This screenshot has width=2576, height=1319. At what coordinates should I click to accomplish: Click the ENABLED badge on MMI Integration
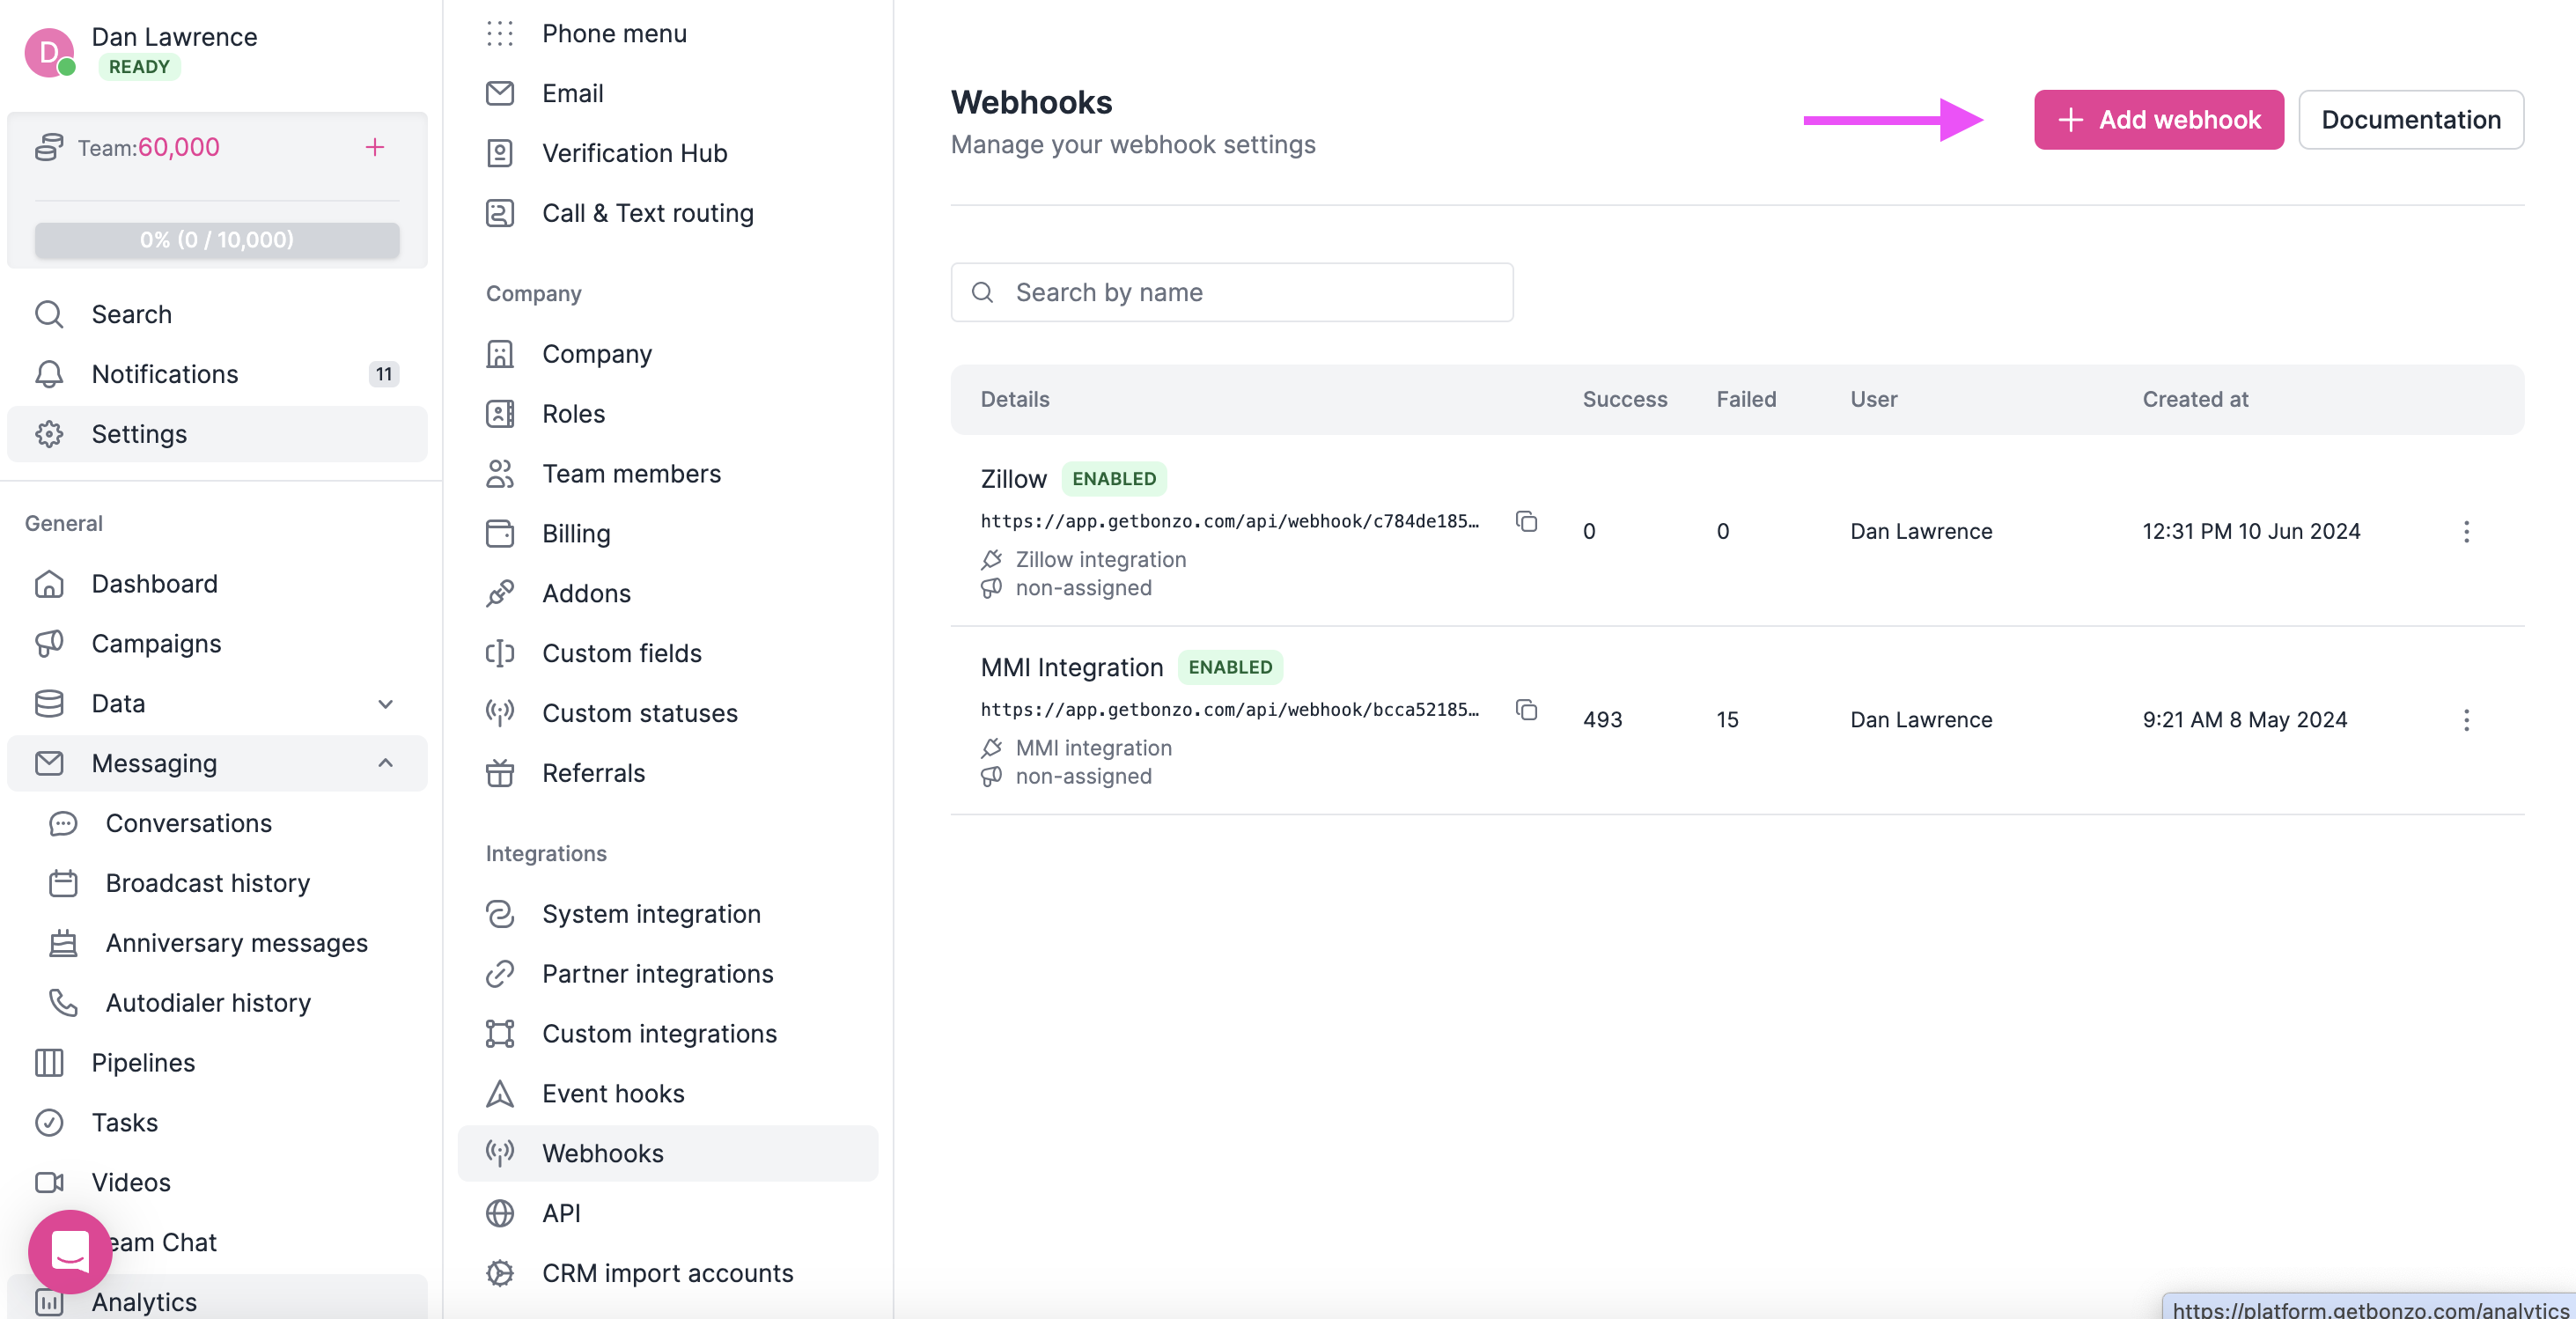(x=1230, y=667)
